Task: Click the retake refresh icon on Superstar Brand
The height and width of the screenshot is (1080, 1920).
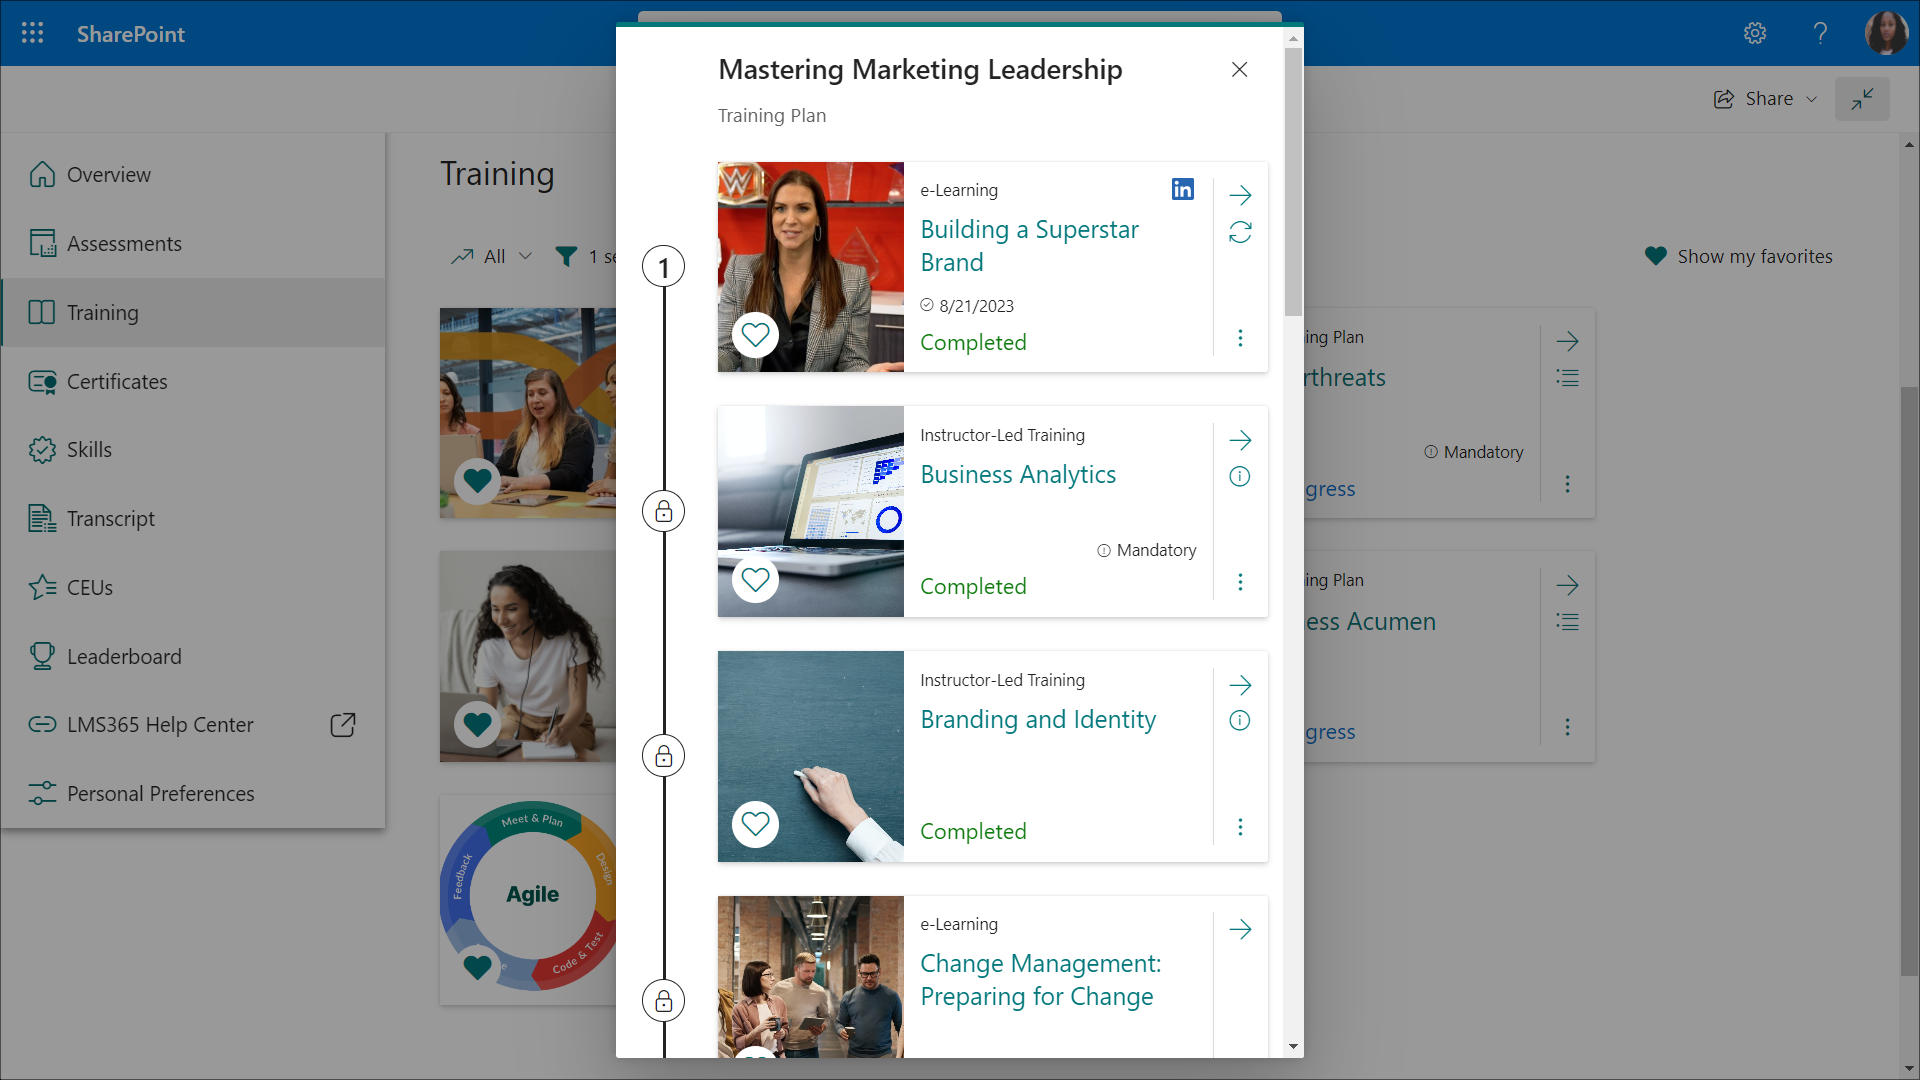Action: tap(1240, 232)
